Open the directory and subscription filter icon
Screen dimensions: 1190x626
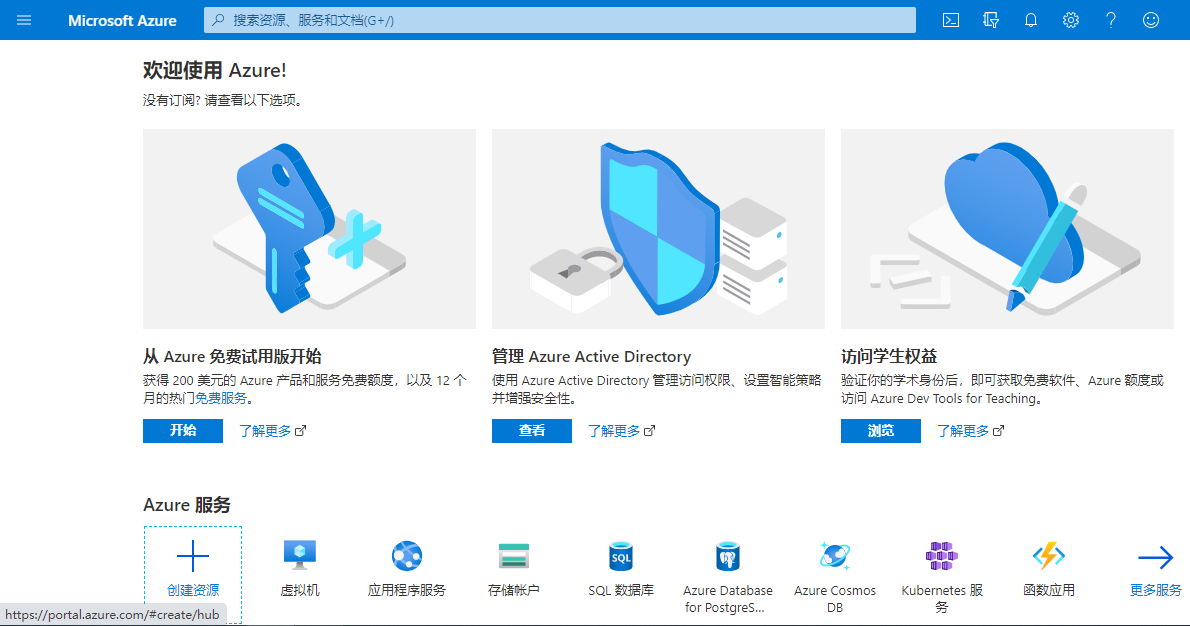point(990,20)
